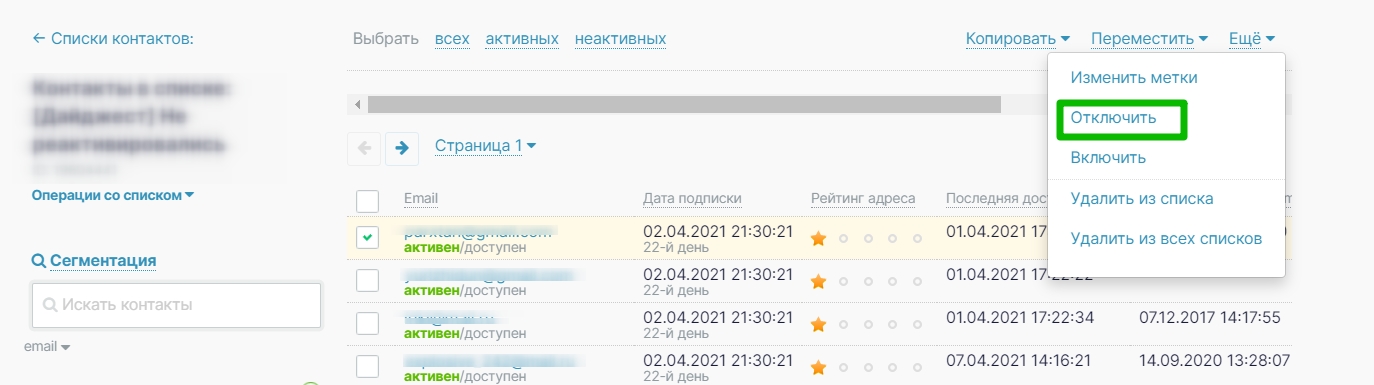The image size is (1374, 385).
Task: Check the second contact row checkbox
Action: (x=368, y=280)
